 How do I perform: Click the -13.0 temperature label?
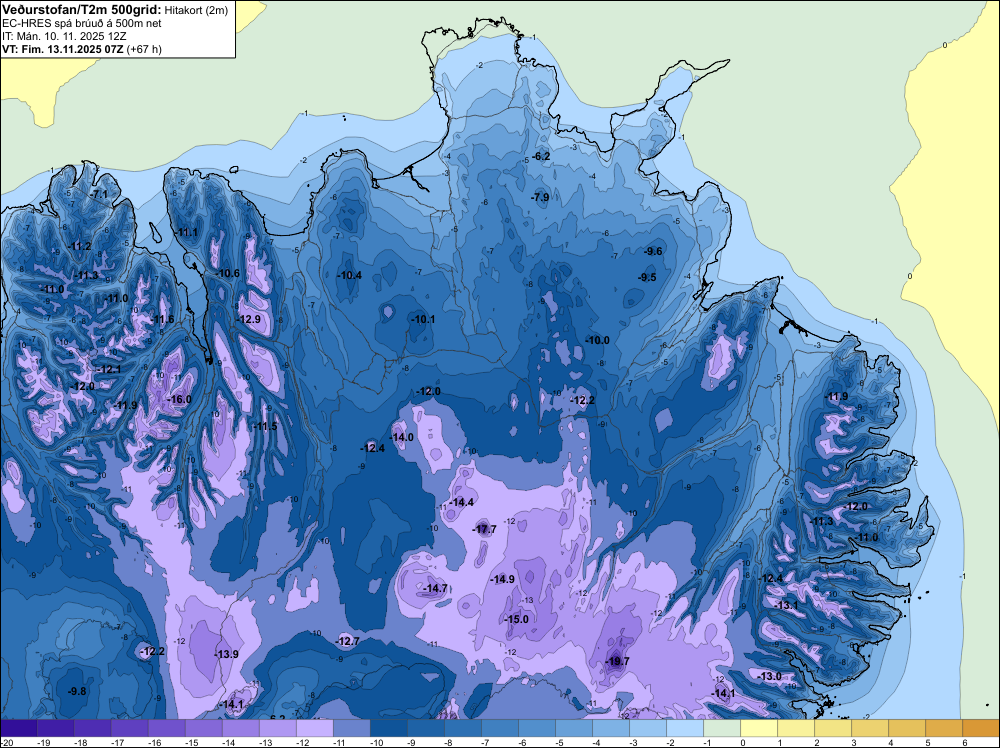tap(768, 676)
